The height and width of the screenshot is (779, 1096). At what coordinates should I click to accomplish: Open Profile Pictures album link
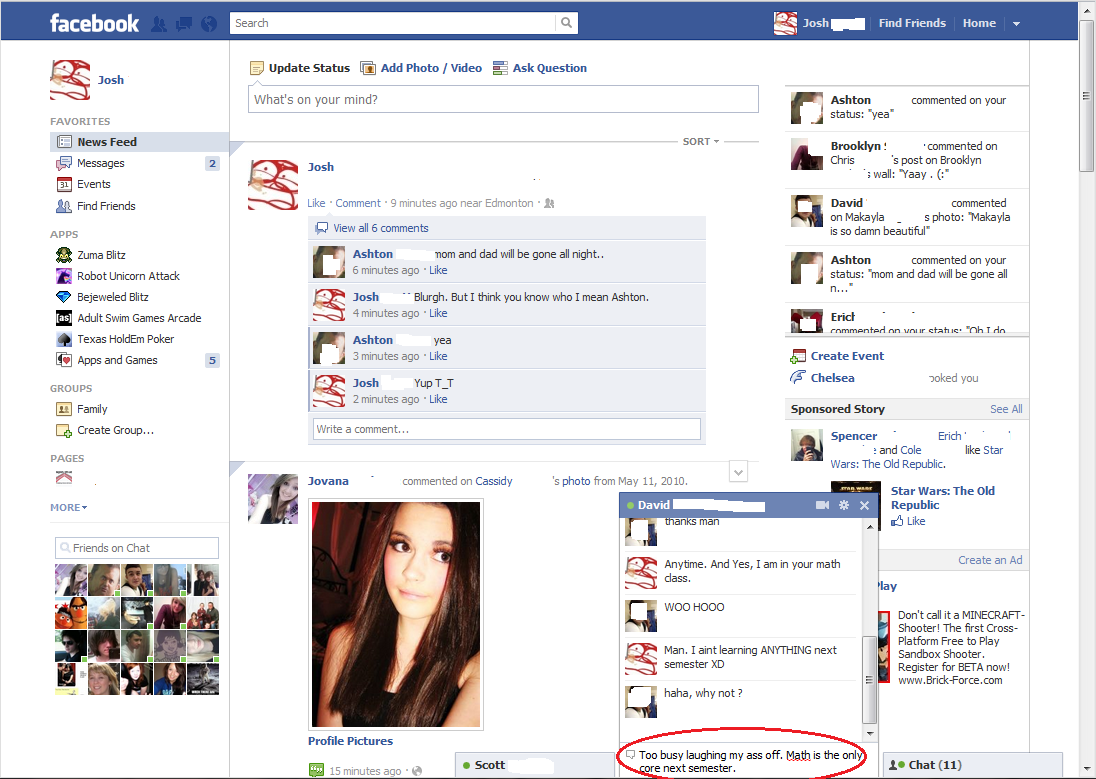coord(350,741)
